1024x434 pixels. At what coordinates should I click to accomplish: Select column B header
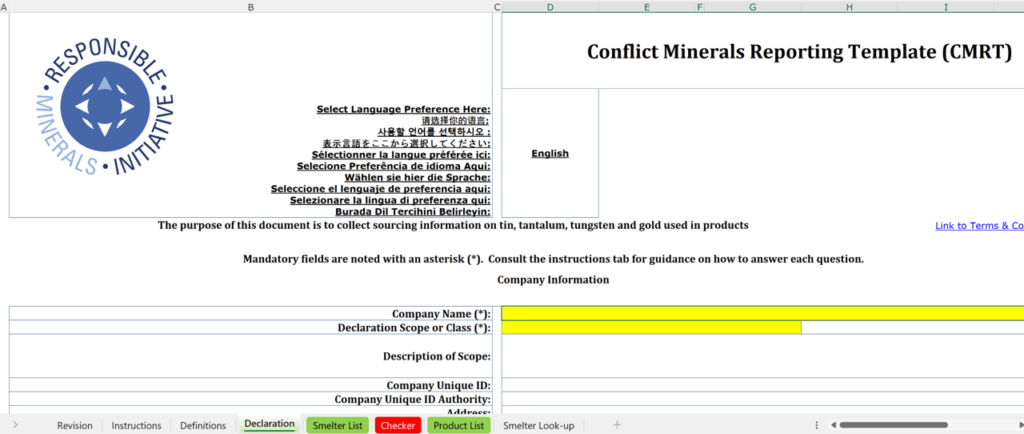[251, 7]
